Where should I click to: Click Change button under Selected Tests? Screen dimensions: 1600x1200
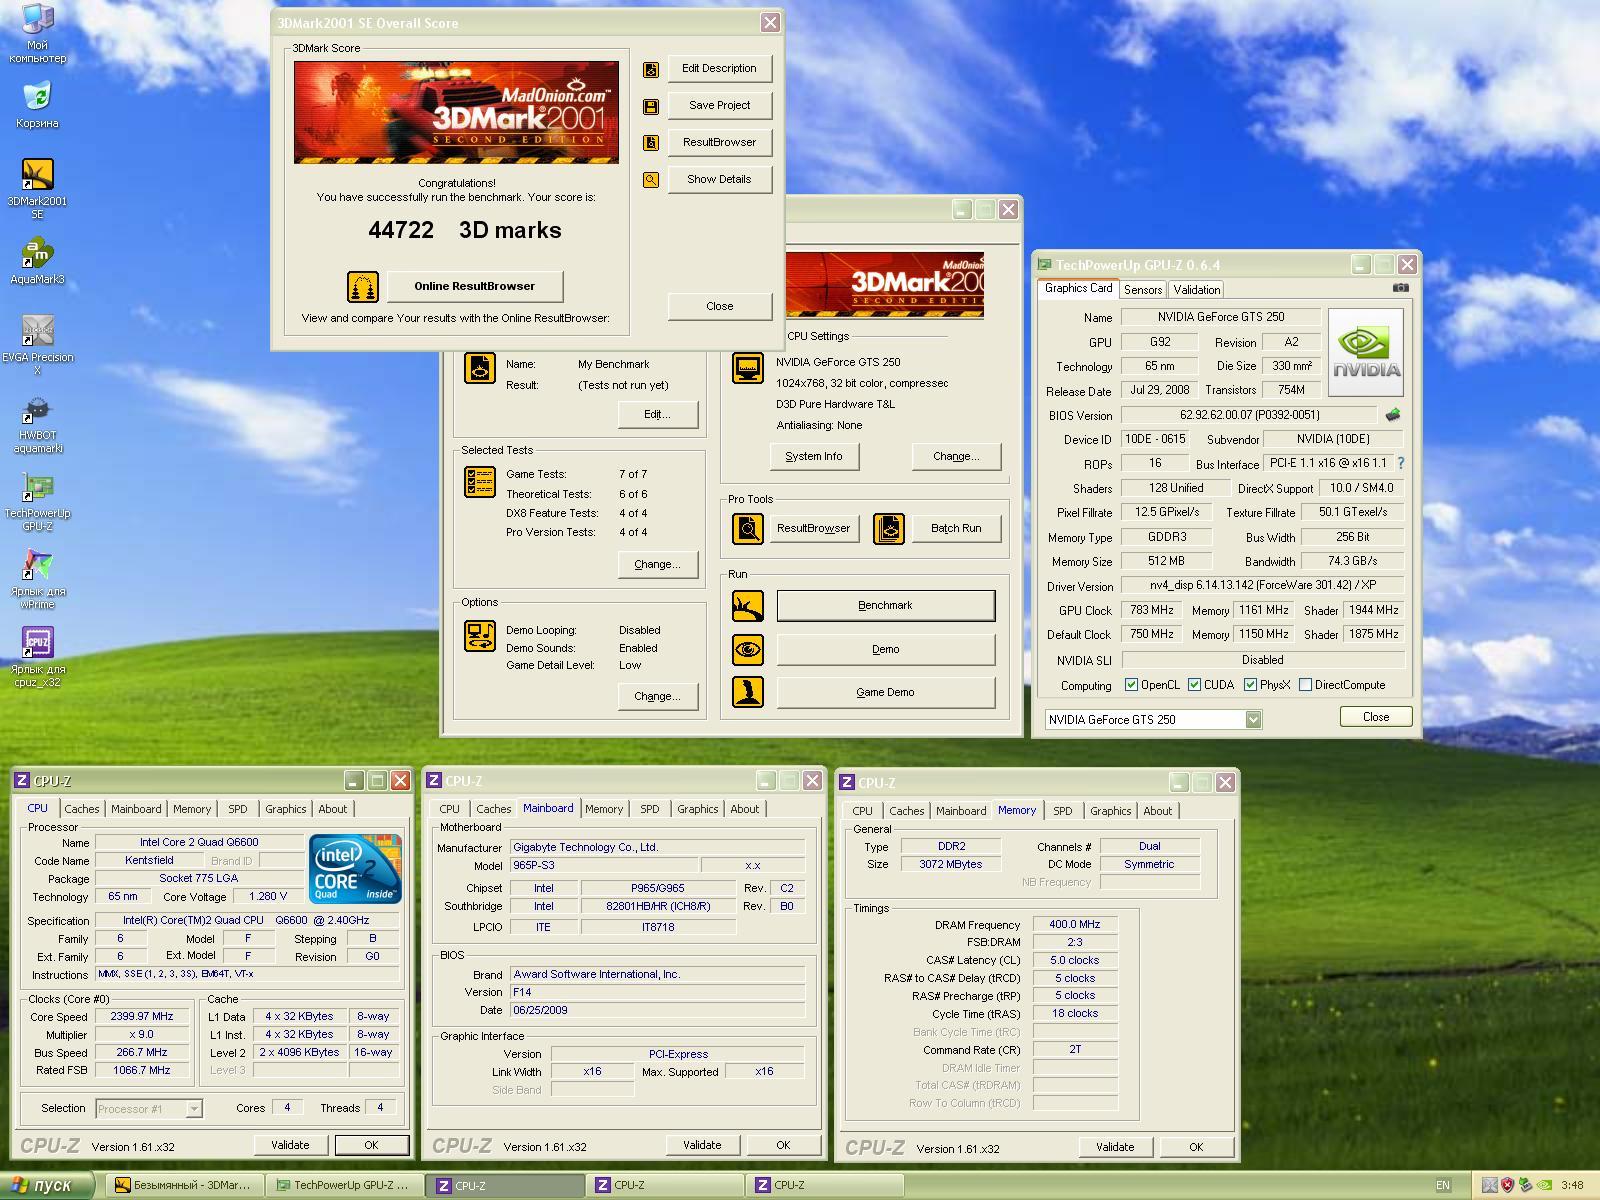(657, 564)
